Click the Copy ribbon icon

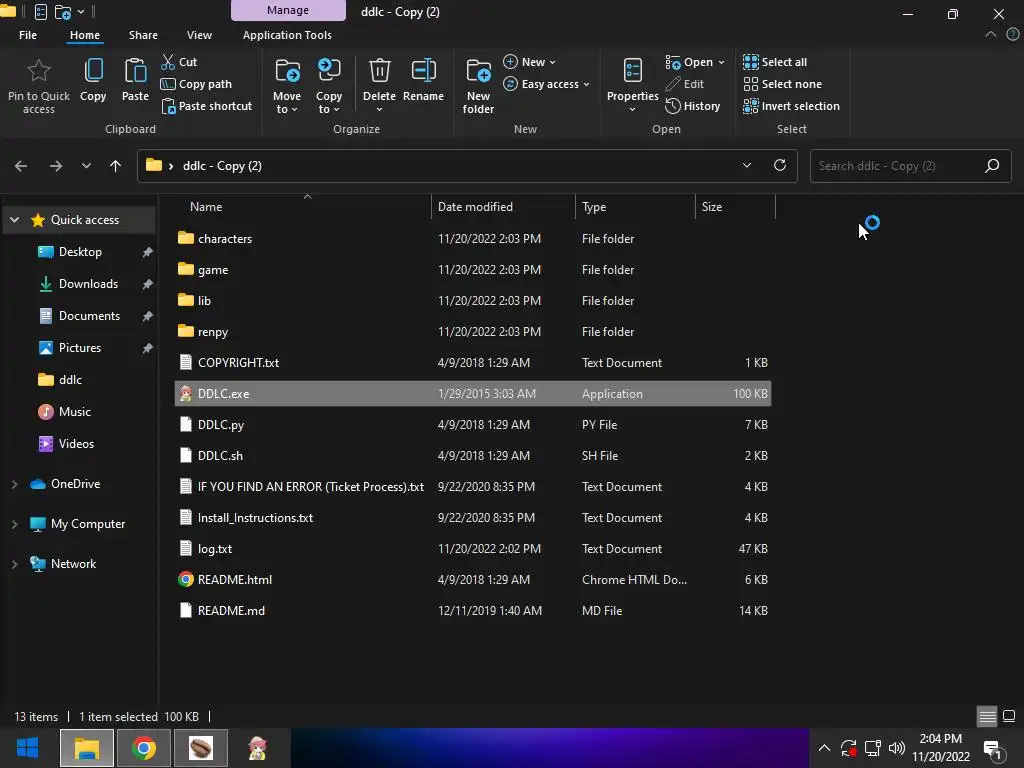click(93, 80)
